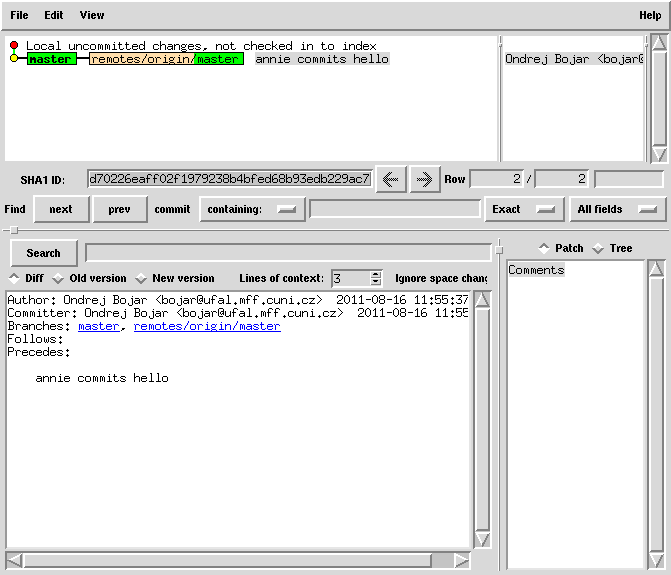This screenshot has width=671, height=575.
Task: Switch to Tree view radio button
Action: click(x=598, y=248)
